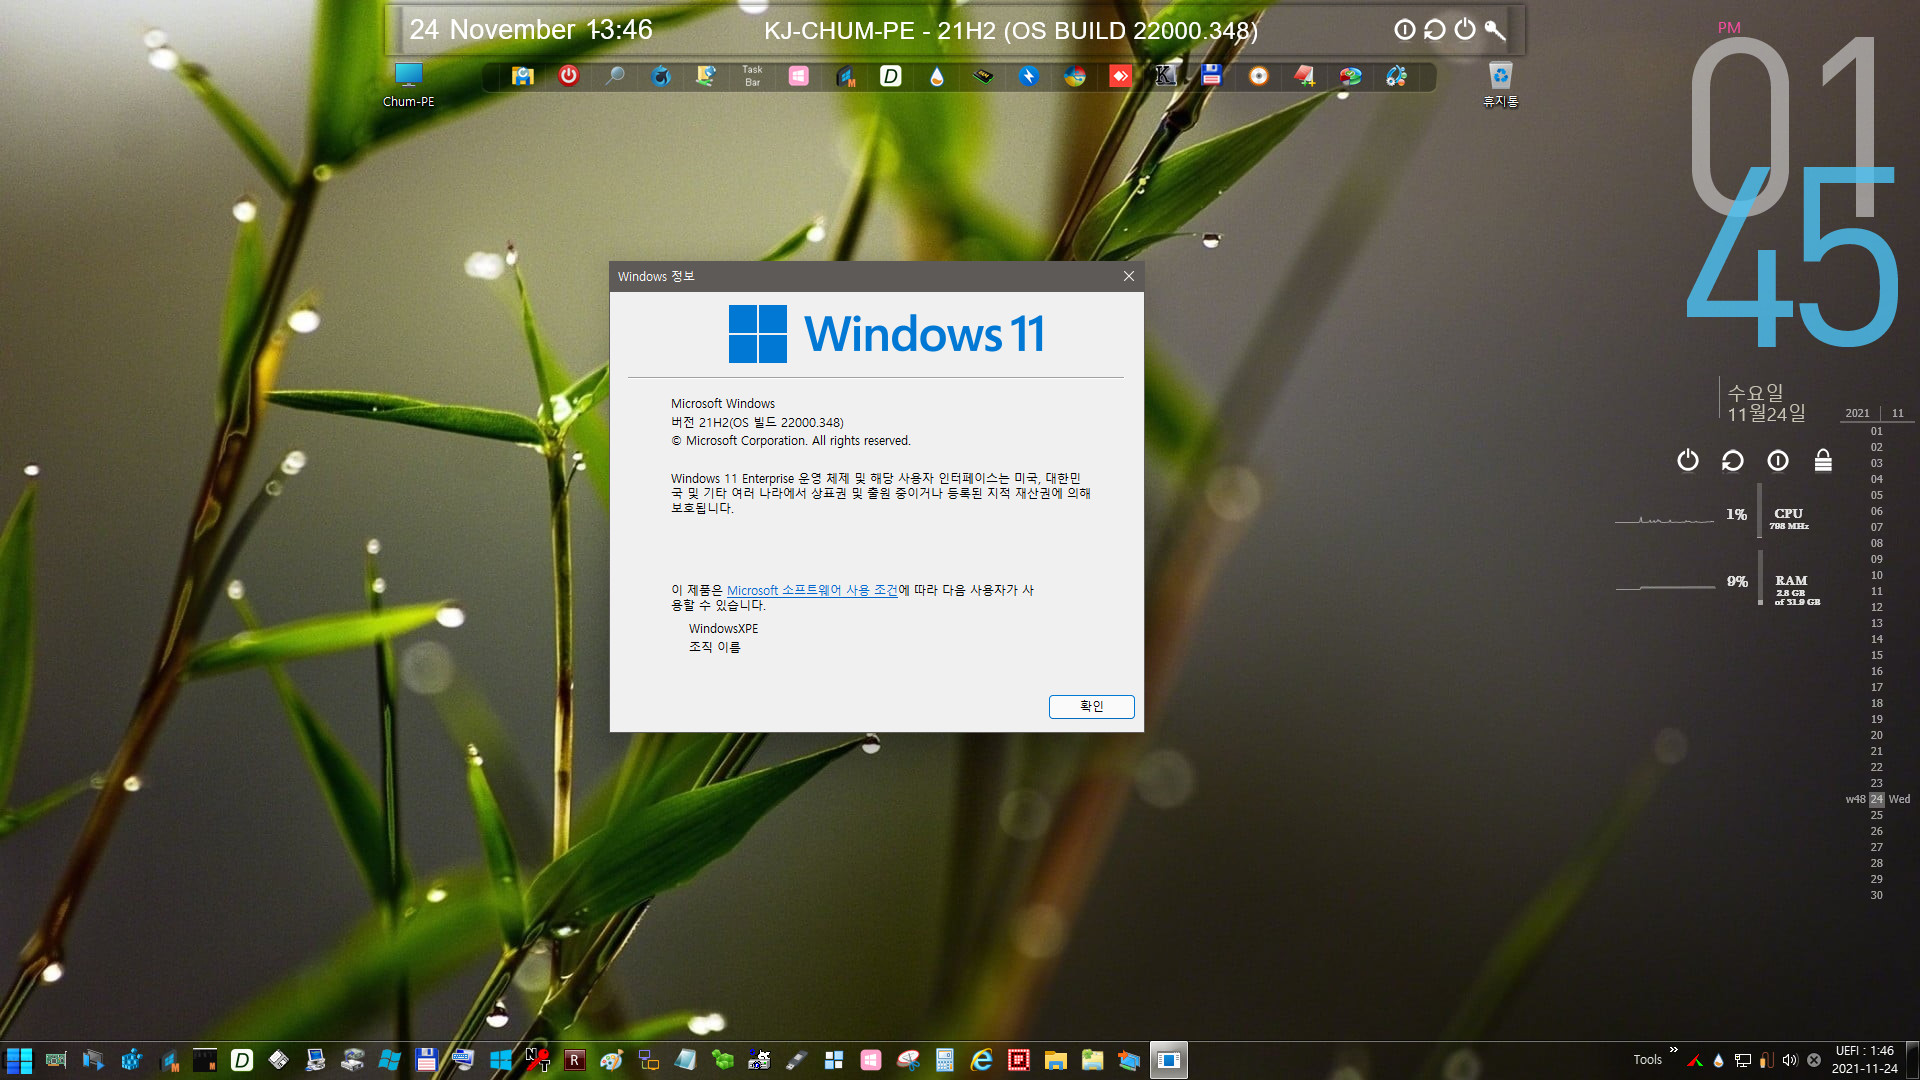Open the Chum-PE desktop icon
This screenshot has width=1920, height=1080.
pyautogui.click(x=408, y=85)
